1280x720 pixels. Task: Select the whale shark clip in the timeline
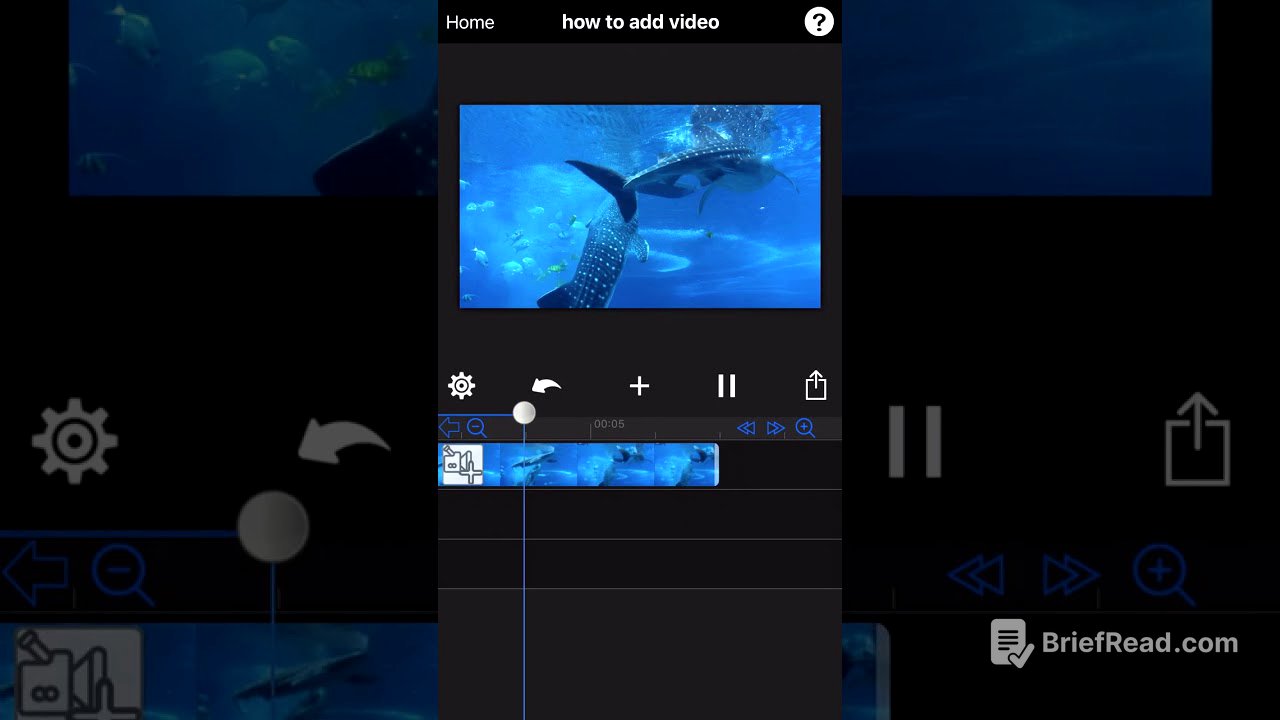click(x=579, y=465)
